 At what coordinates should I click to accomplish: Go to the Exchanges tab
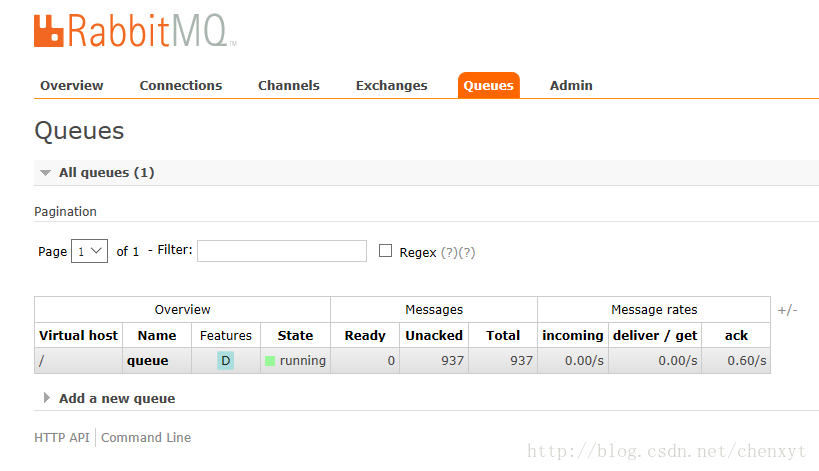click(x=392, y=86)
